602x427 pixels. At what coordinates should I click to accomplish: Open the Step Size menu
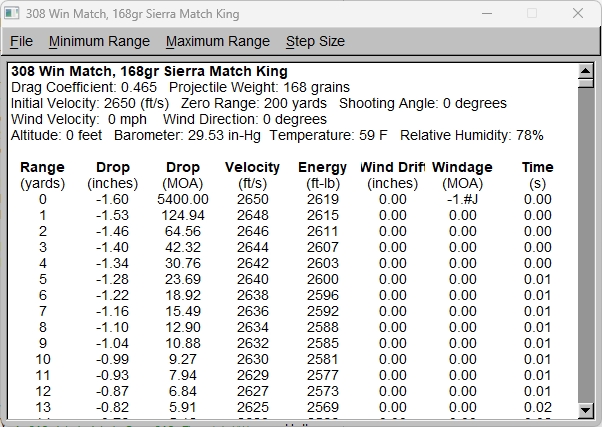tap(315, 41)
